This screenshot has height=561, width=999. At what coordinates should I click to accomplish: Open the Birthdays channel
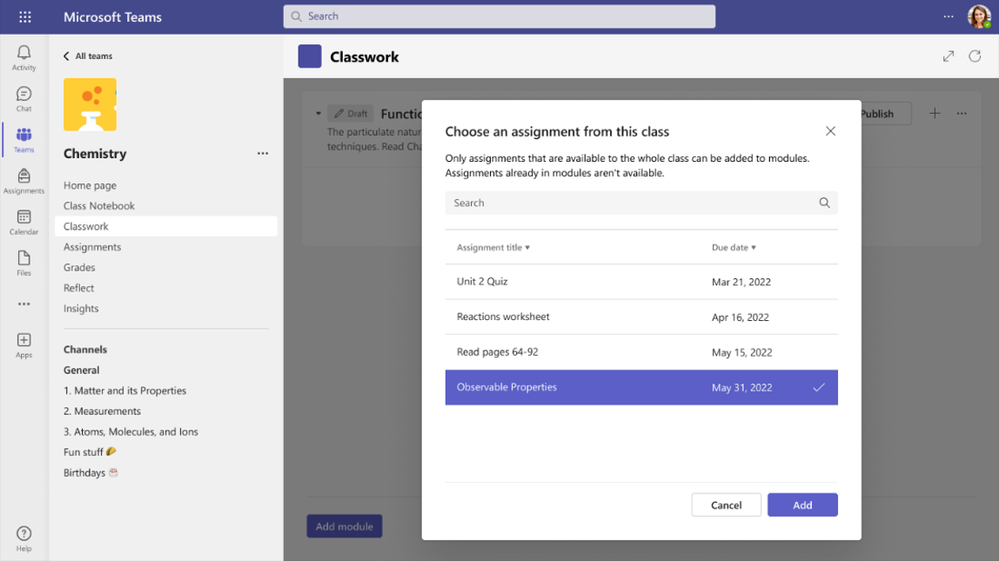coord(90,472)
